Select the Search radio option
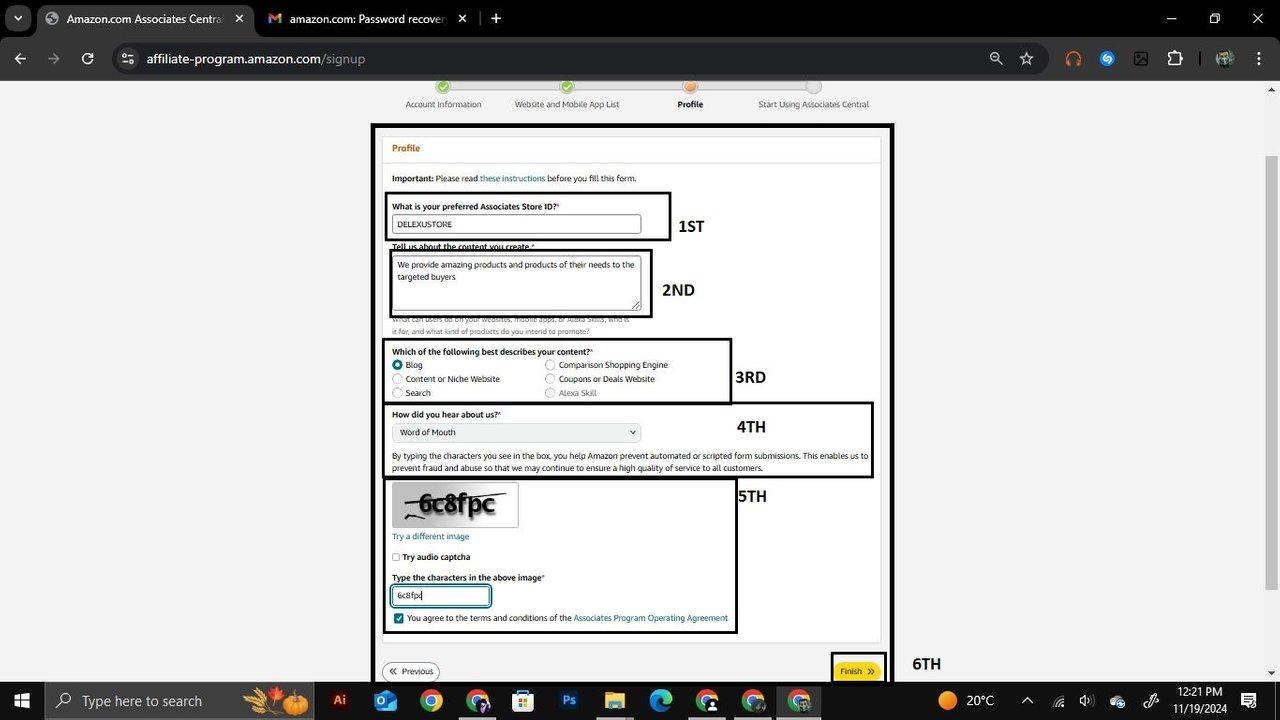 coord(397,393)
